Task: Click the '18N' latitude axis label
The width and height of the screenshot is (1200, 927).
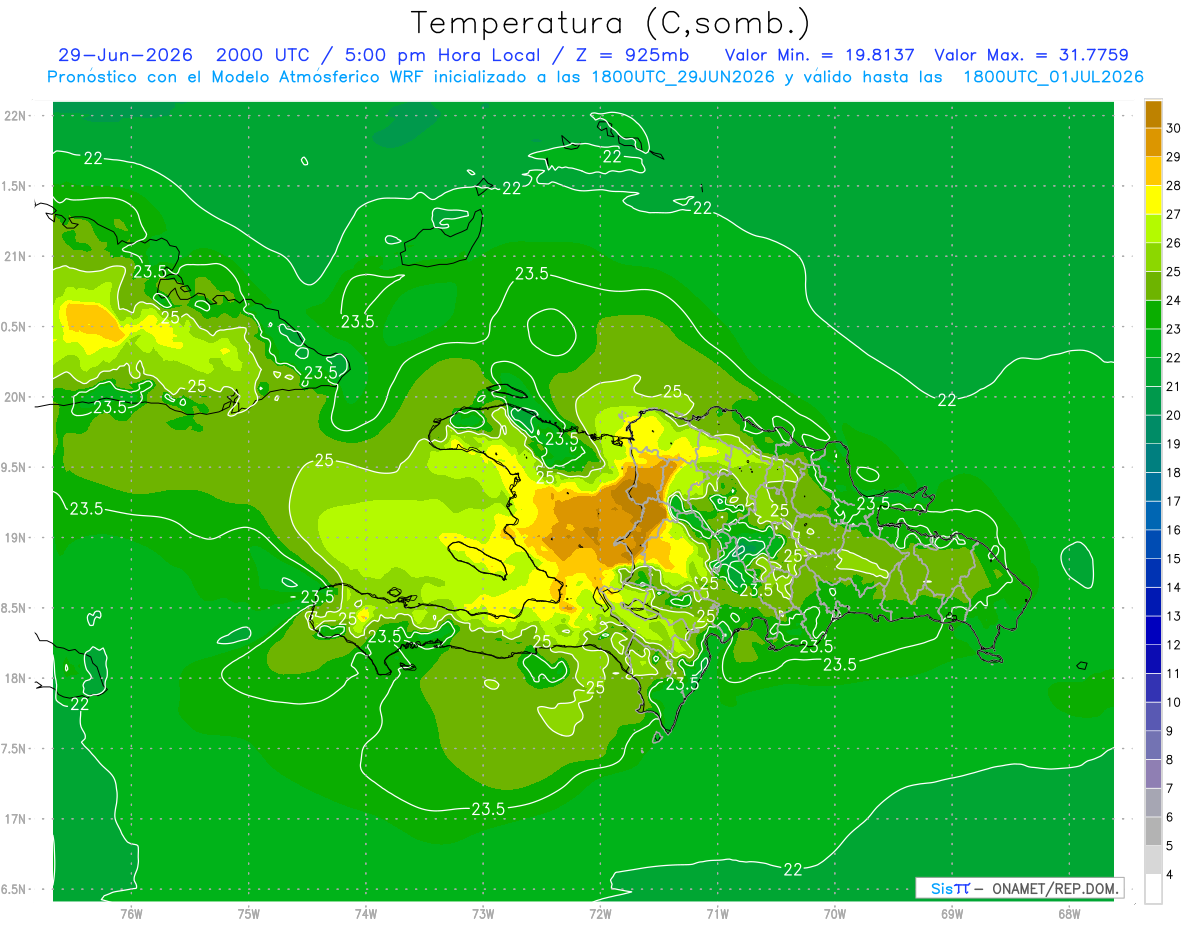Action: [16, 679]
